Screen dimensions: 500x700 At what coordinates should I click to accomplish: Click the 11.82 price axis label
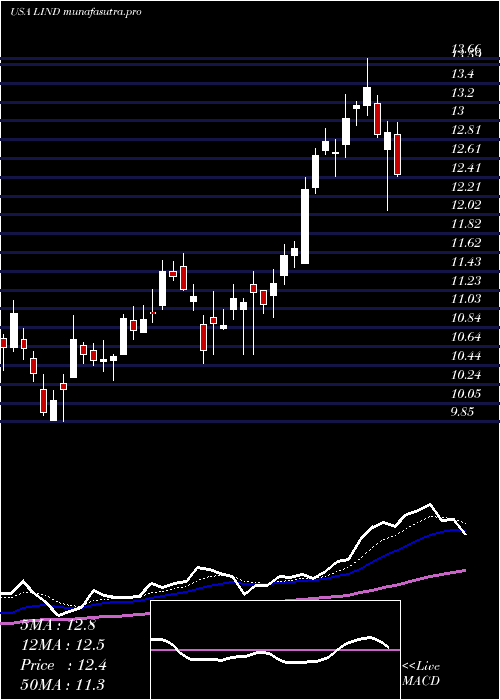coord(466,224)
